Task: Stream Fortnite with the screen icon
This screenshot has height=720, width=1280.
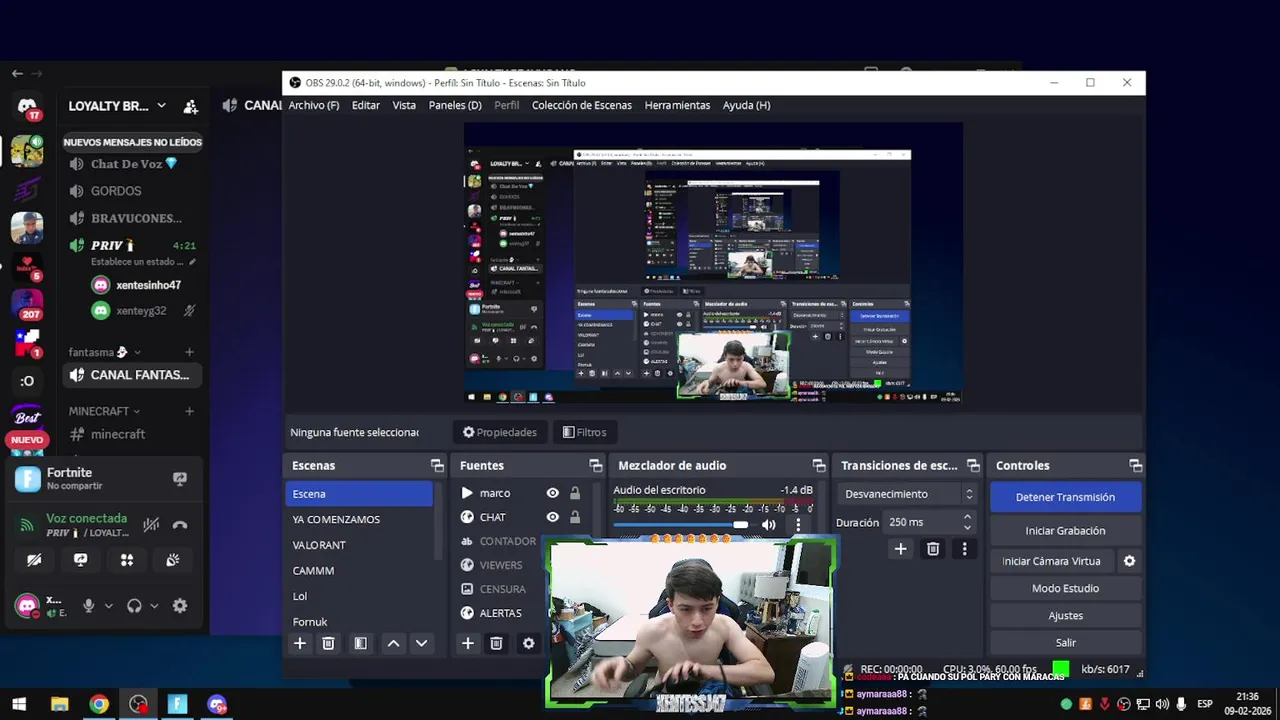Action: point(180,479)
